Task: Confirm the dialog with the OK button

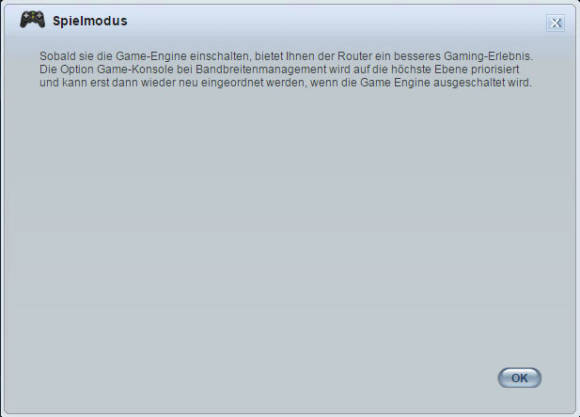Action: 519,378
